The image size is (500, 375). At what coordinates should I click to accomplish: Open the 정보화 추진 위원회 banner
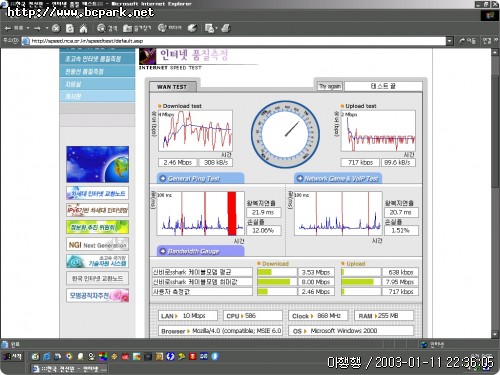click(x=98, y=227)
